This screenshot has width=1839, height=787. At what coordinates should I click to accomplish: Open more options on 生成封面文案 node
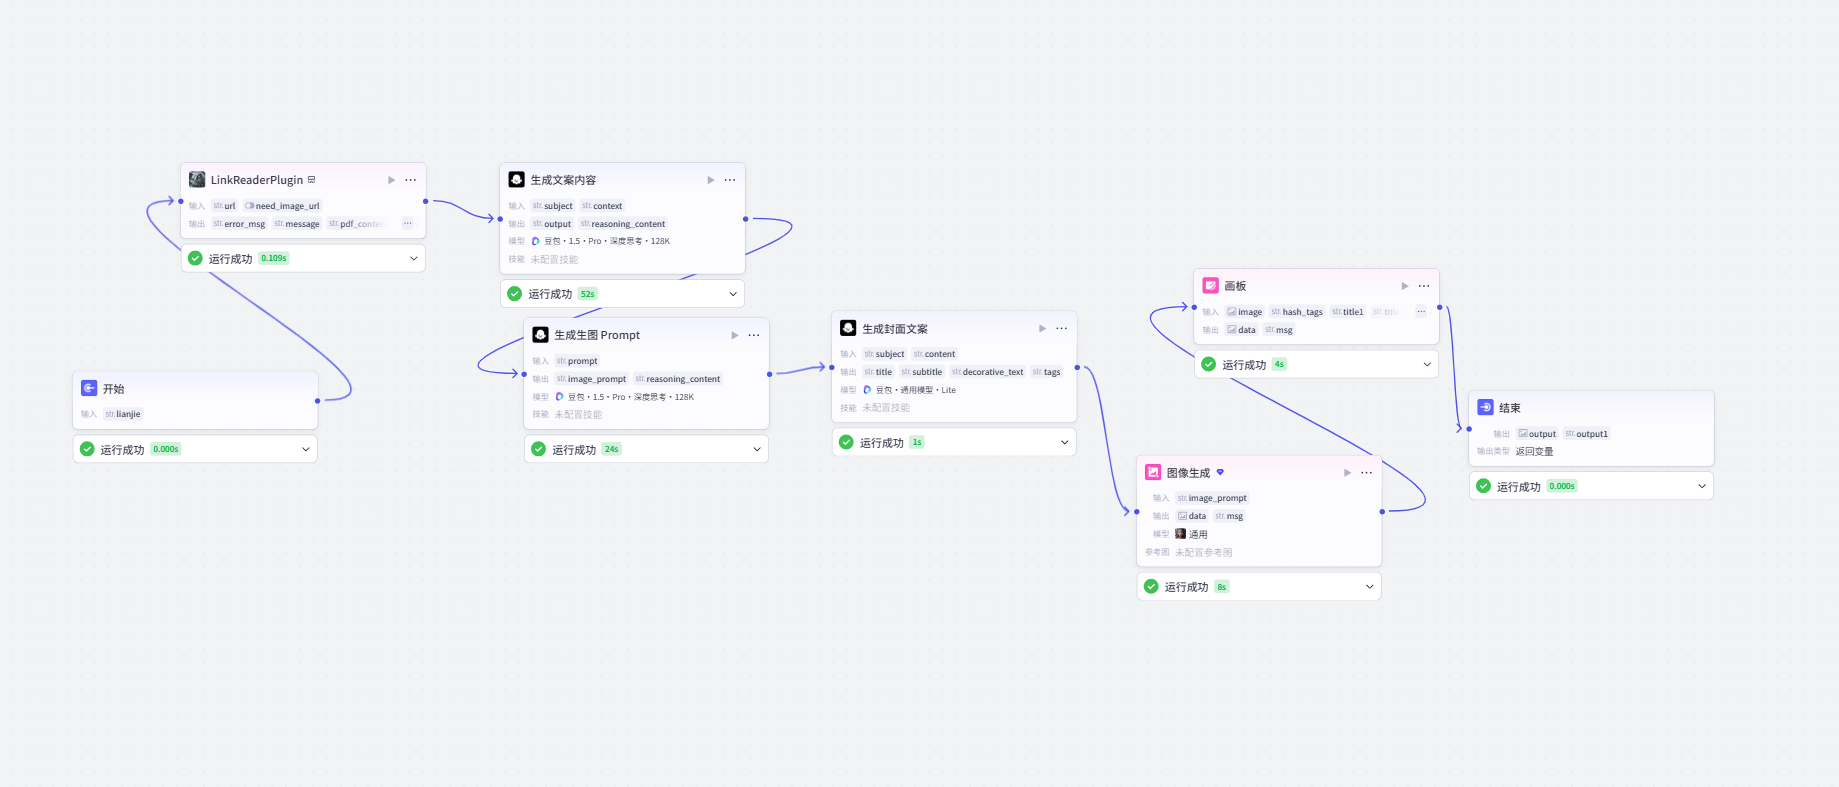tap(1062, 329)
